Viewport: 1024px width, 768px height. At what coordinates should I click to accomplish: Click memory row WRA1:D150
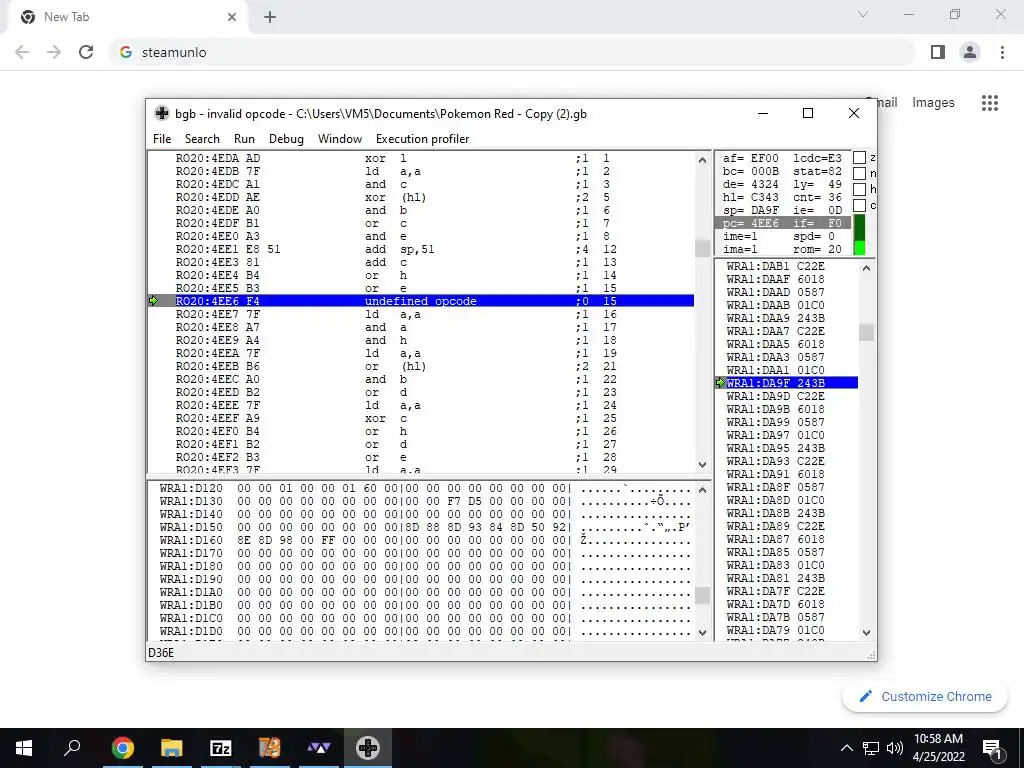click(424, 527)
